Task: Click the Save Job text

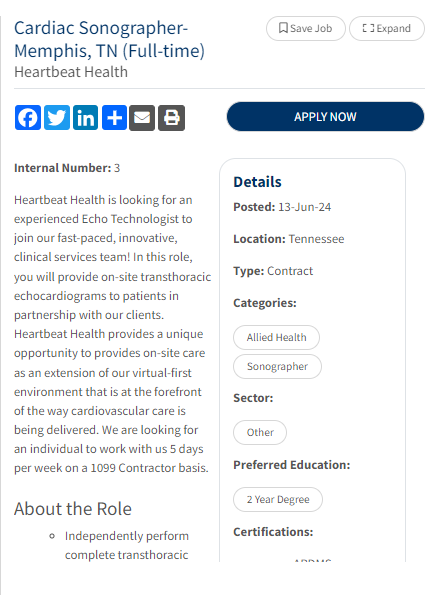Action: 311,28
